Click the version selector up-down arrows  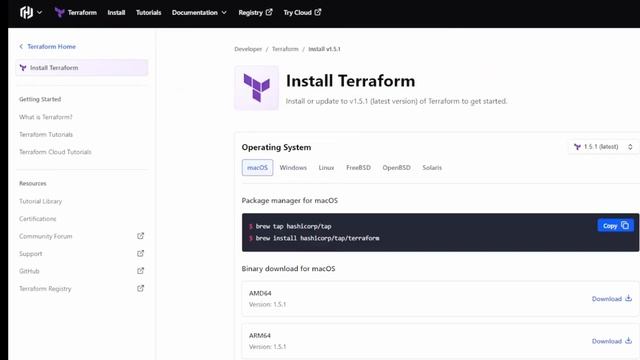630,147
